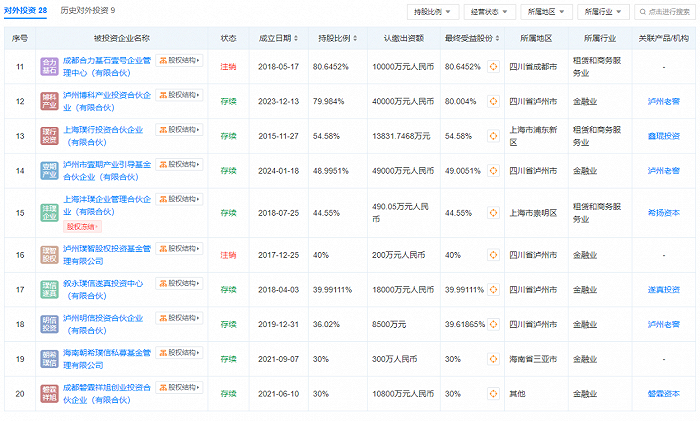The image size is (700, 421).
Task: Click the beneficial share icon for row 13
Action: click(x=494, y=135)
